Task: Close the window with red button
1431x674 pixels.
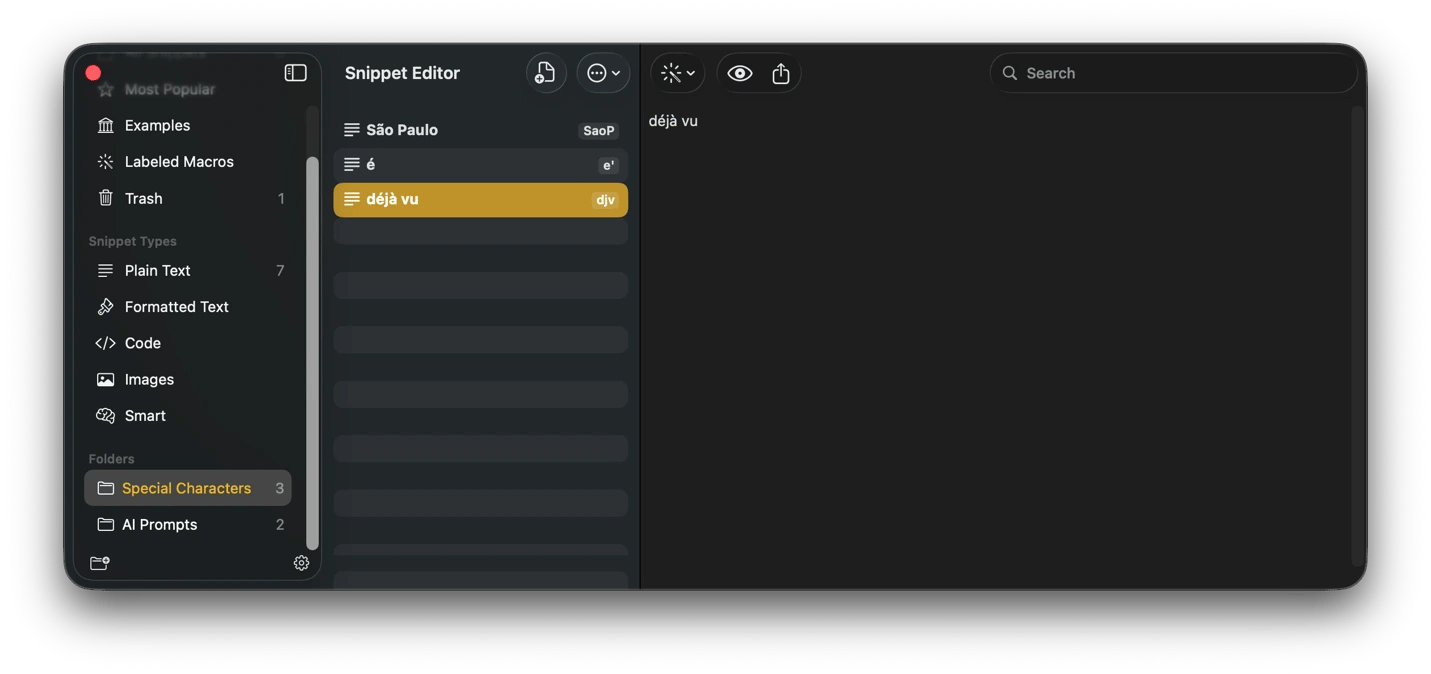Action: [93, 73]
